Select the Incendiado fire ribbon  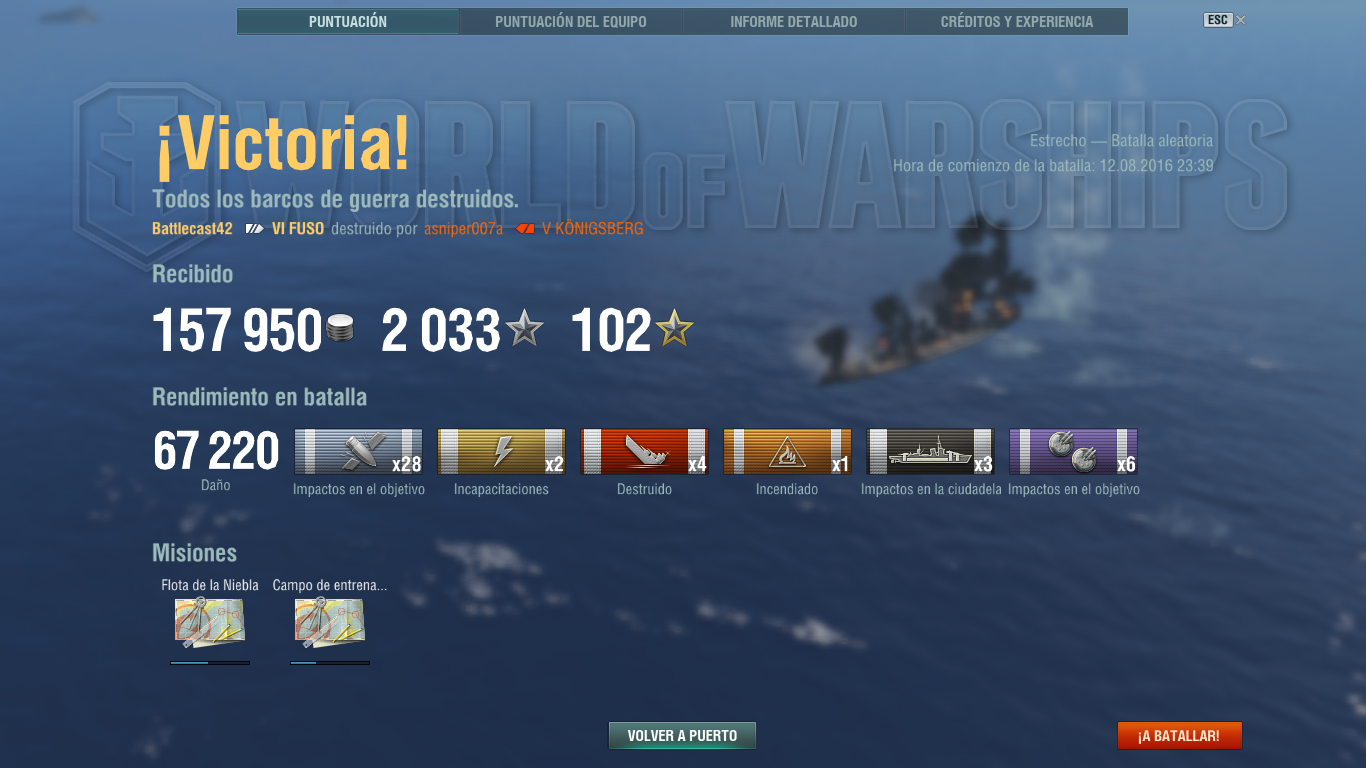[x=787, y=453]
